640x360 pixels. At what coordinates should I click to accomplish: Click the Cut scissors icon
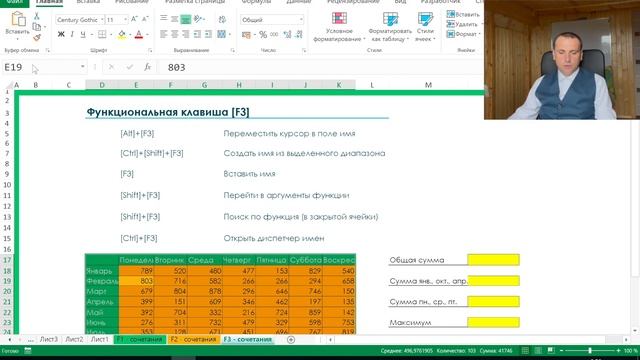37,16
